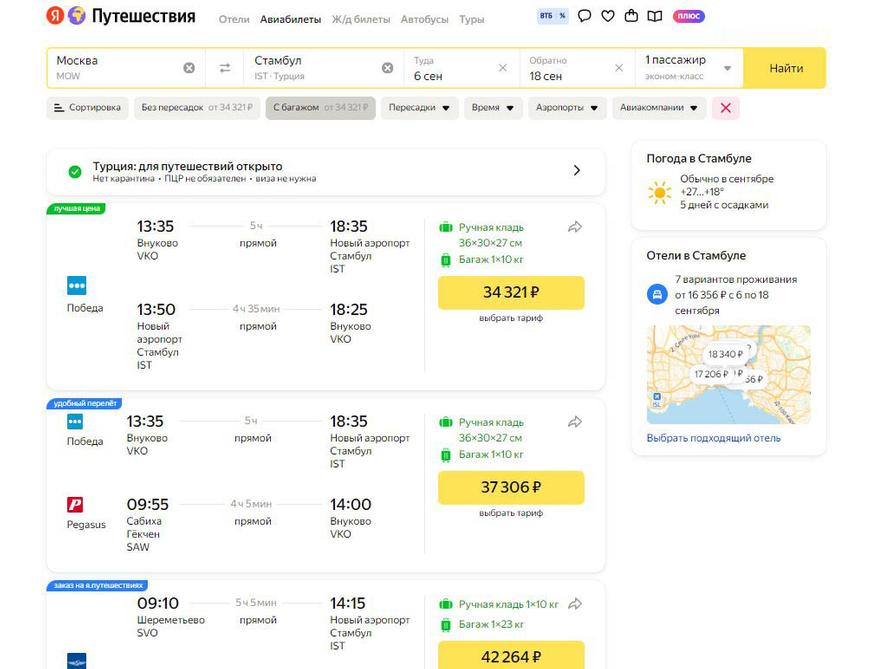
Task: Click the удобный перелёт label
Action: [x=84, y=403]
